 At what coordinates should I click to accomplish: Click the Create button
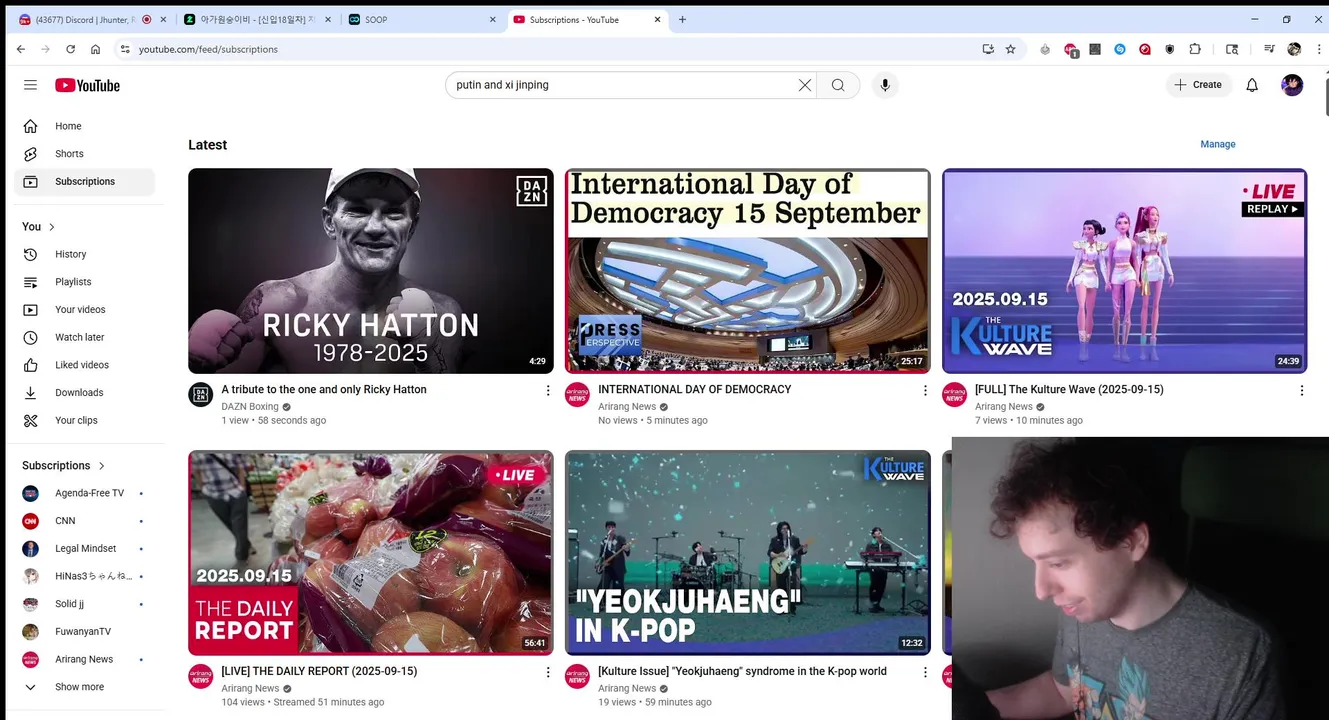[x=1198, y=85]
